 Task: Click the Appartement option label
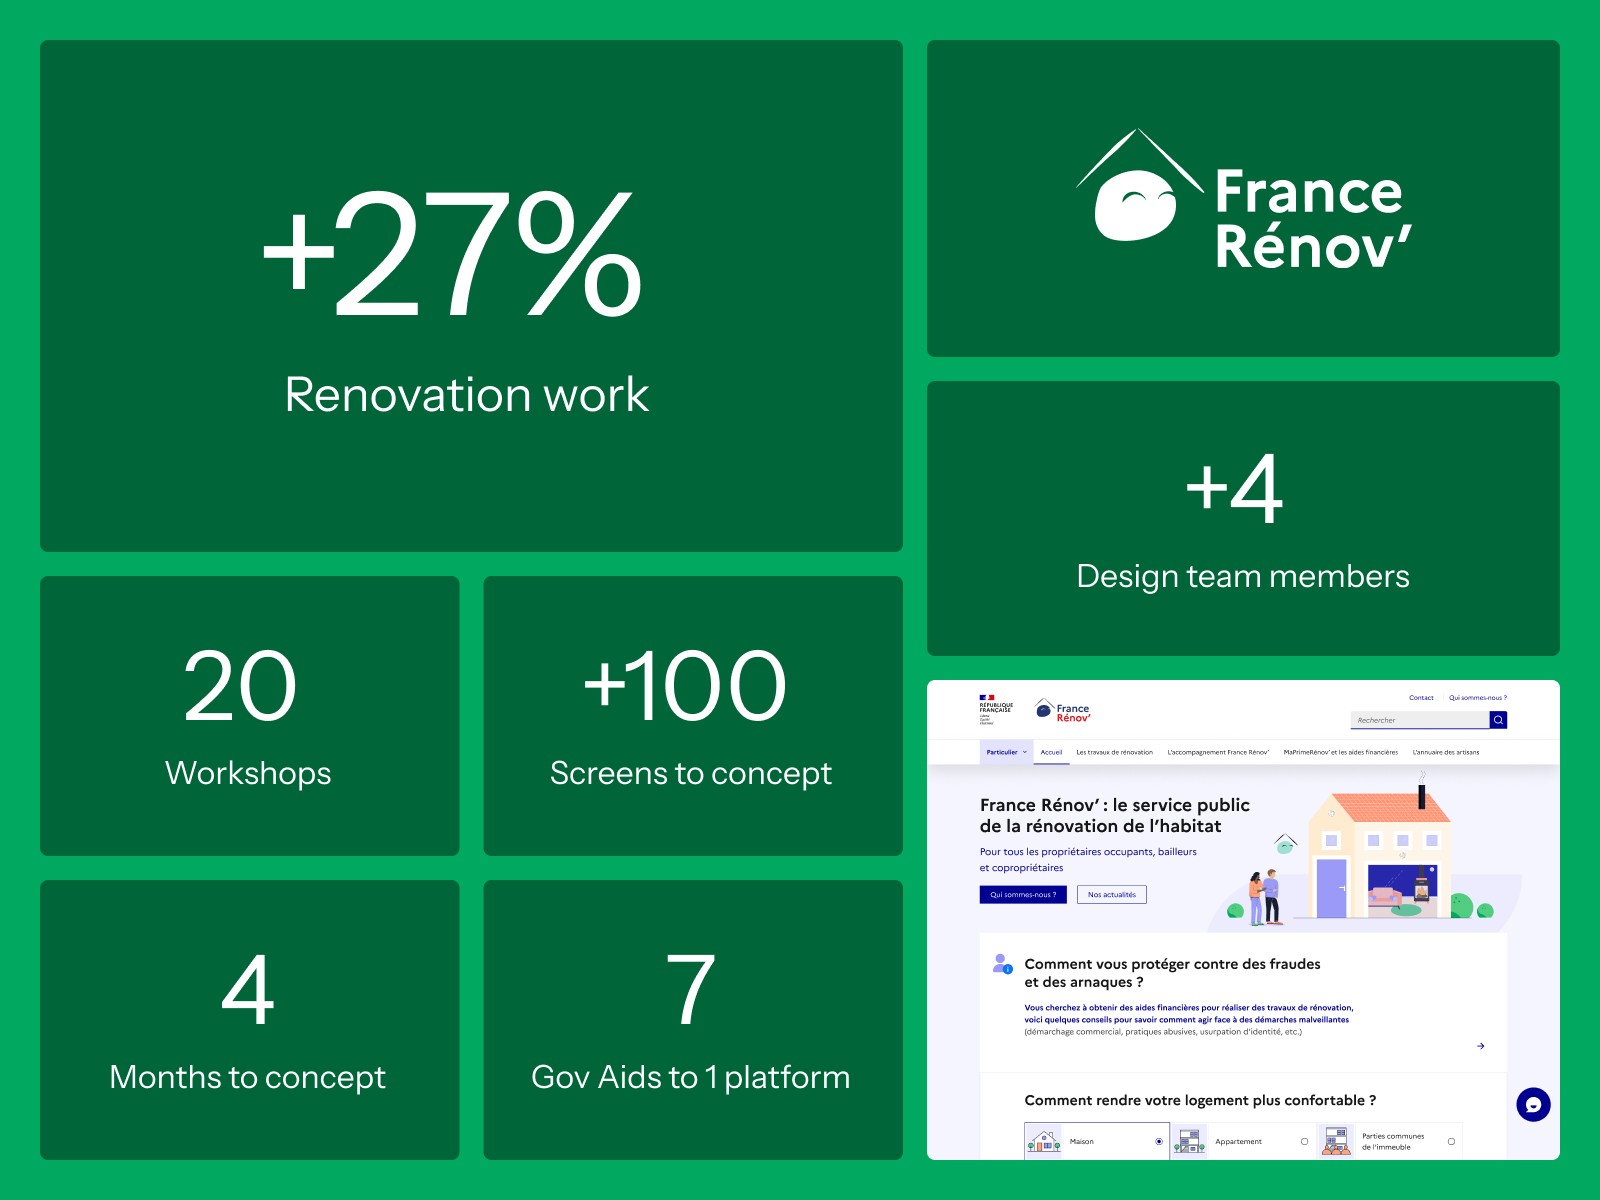(1238, 1141)
